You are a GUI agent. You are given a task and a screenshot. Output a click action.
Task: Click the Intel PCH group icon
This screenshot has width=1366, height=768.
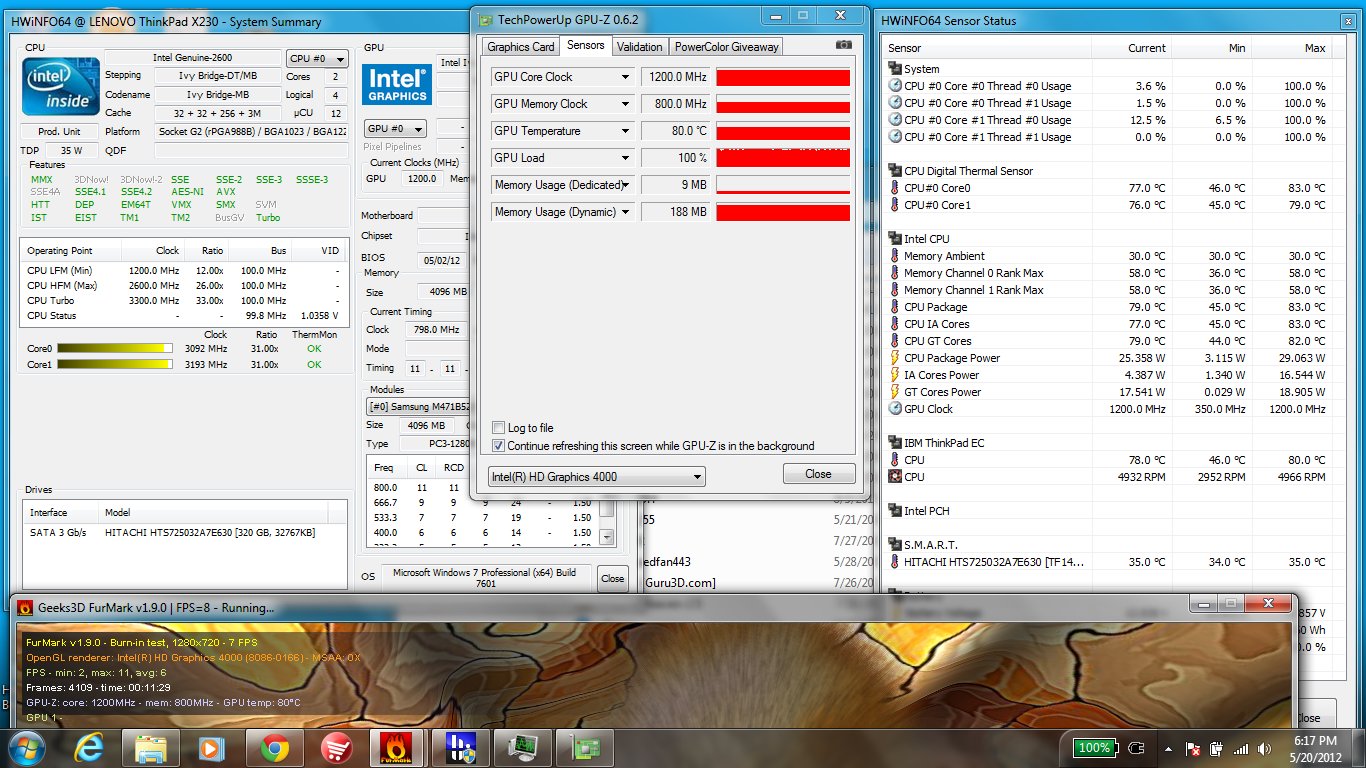[895, 511]
